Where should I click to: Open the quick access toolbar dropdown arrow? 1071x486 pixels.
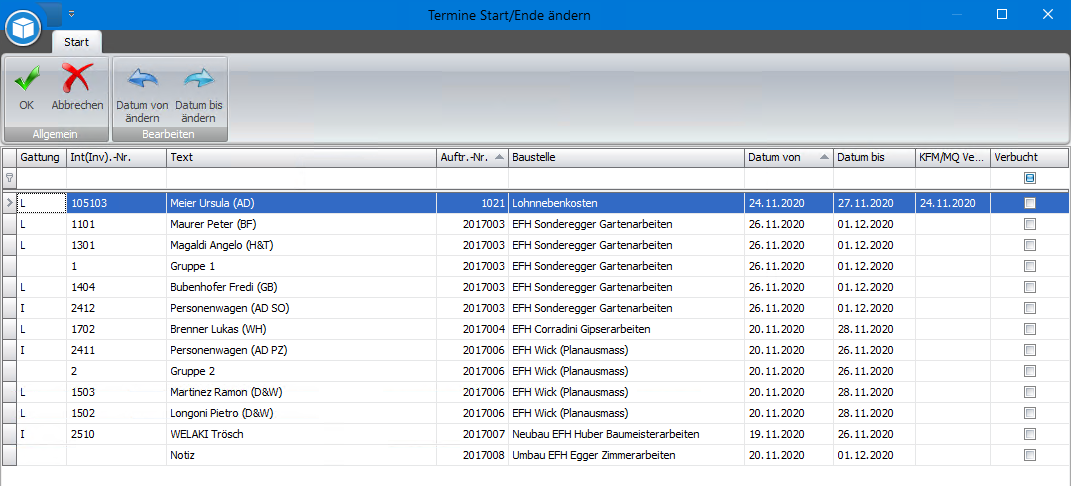pos(72,14)
